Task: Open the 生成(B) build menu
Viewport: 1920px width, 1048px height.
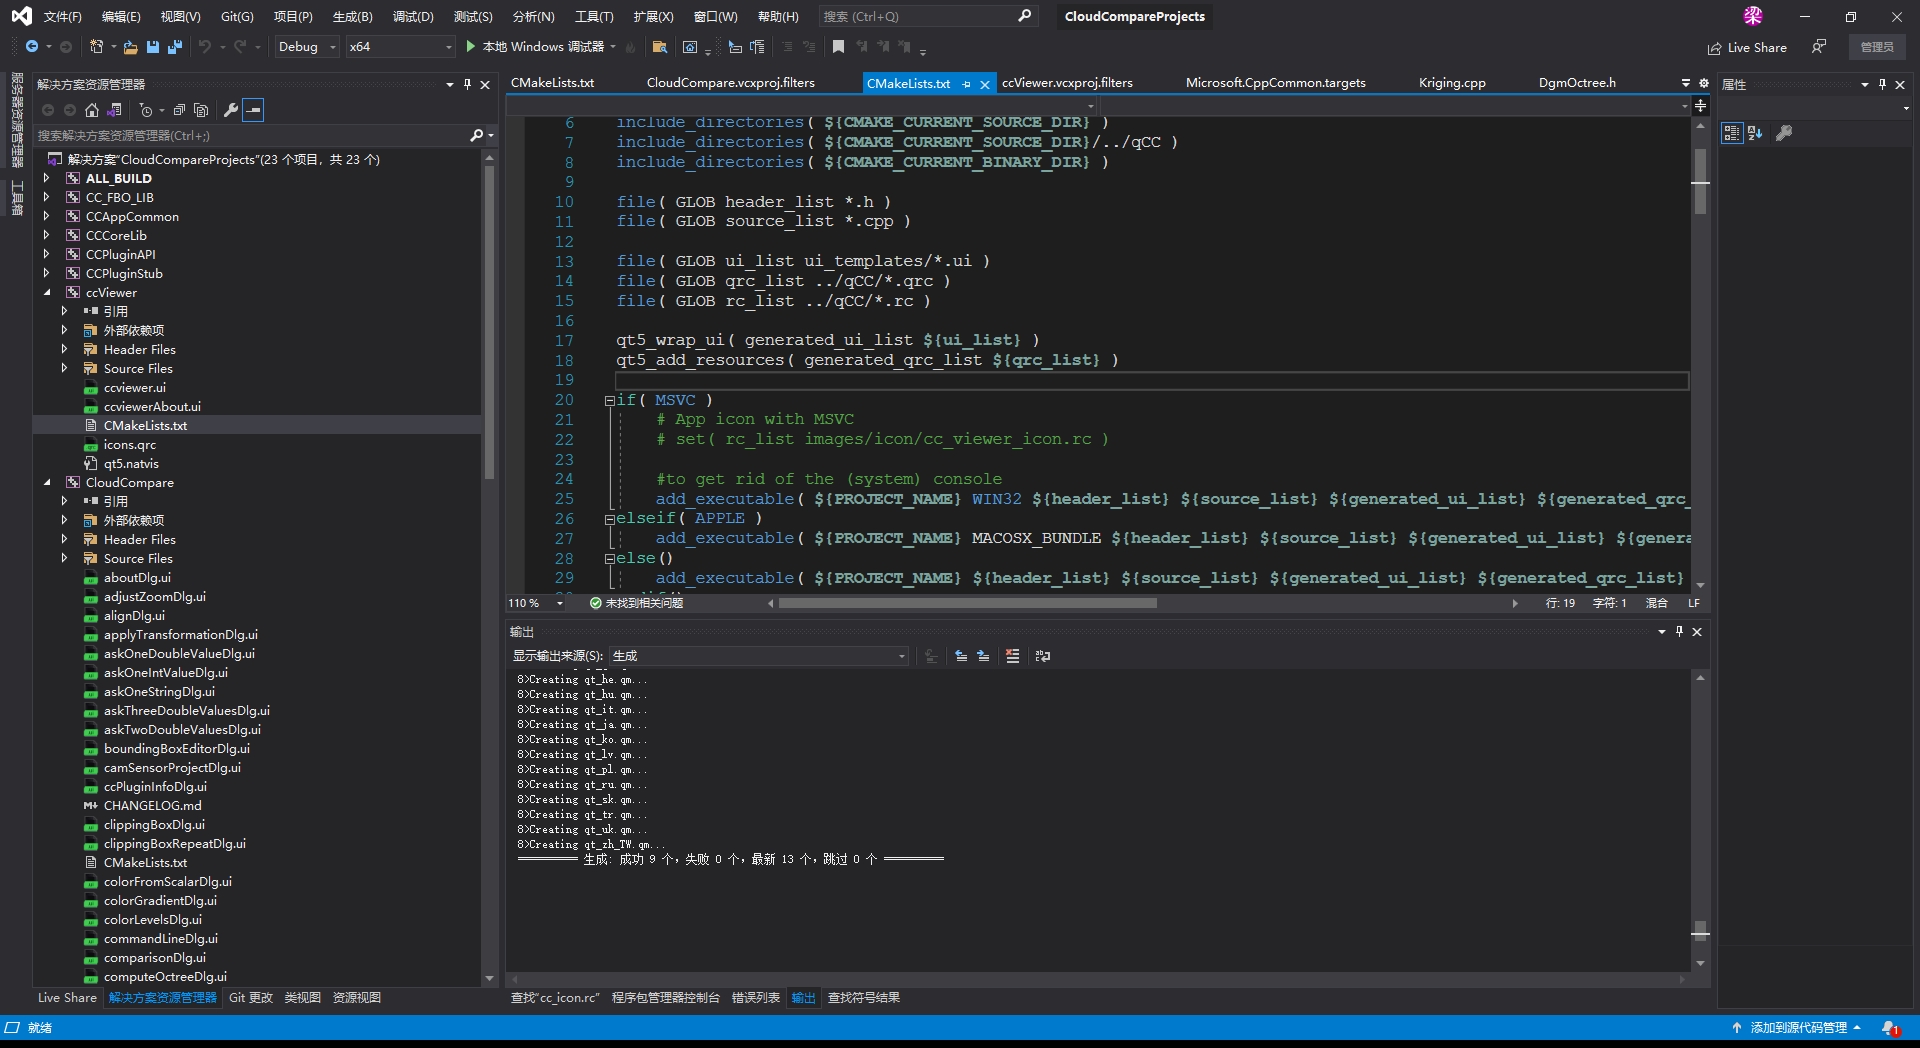Action: (x=352, y=17)
